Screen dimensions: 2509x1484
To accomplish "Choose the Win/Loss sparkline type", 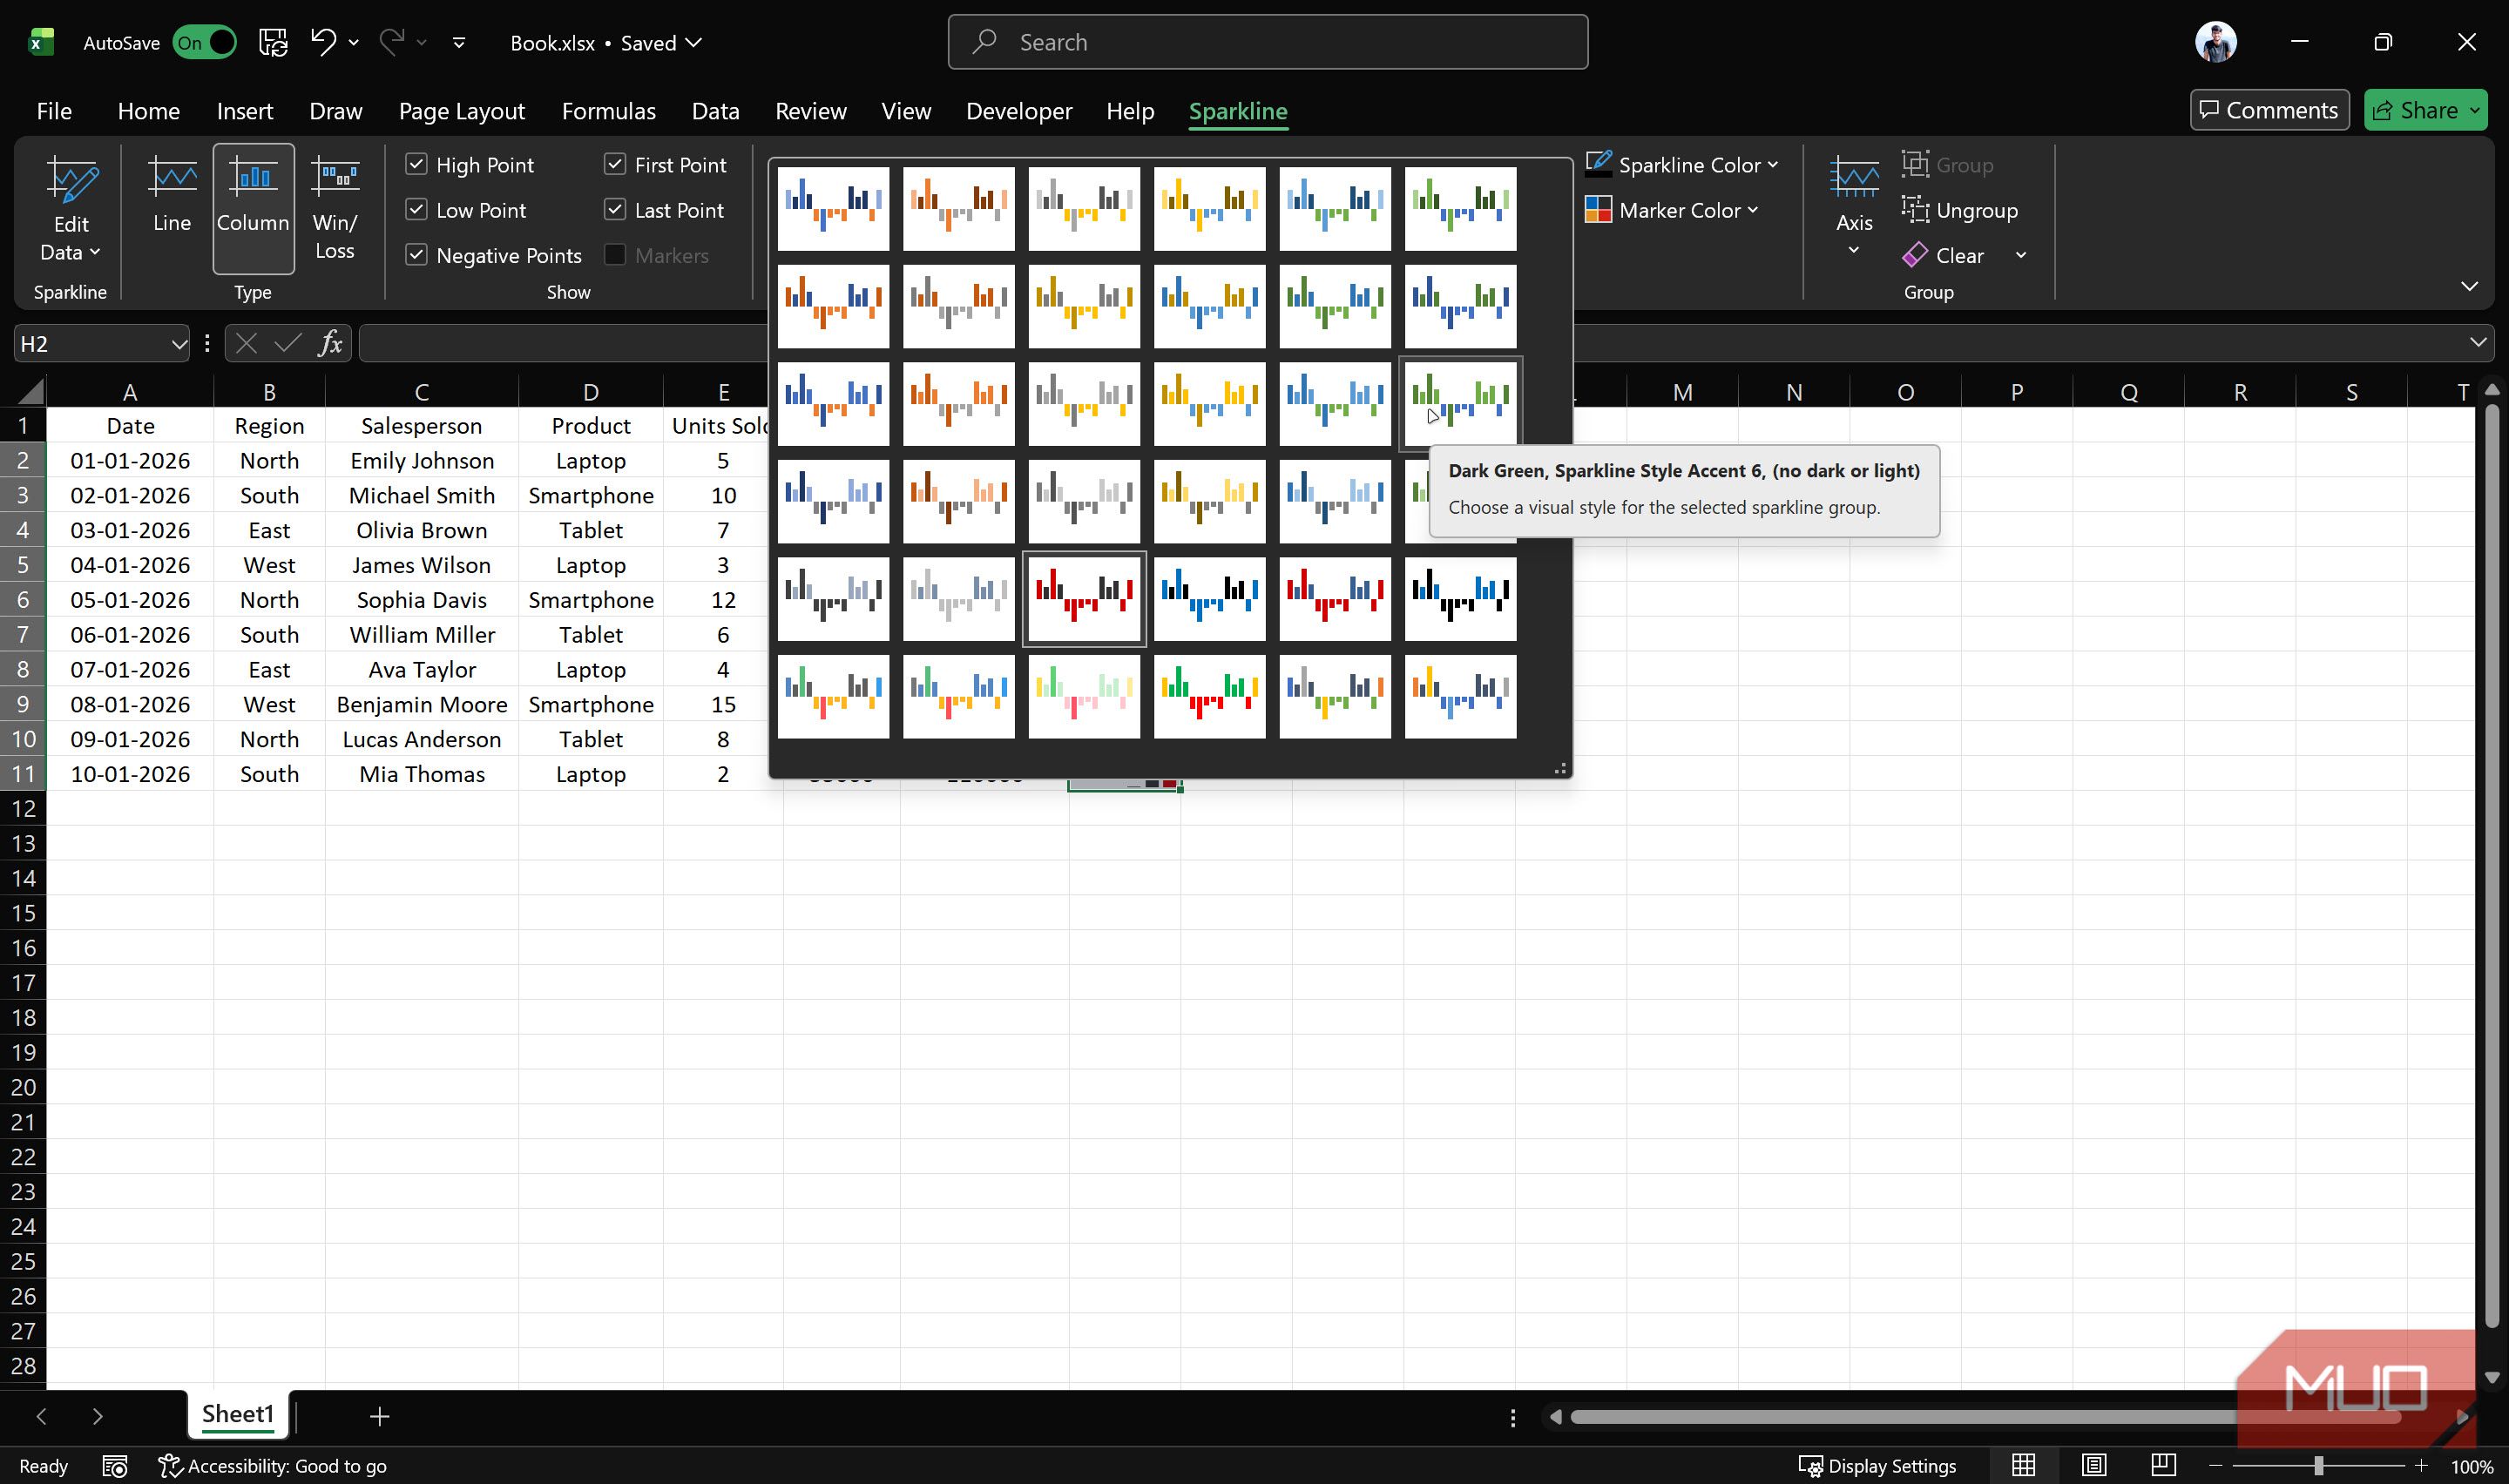I will (x=335, y=208).
